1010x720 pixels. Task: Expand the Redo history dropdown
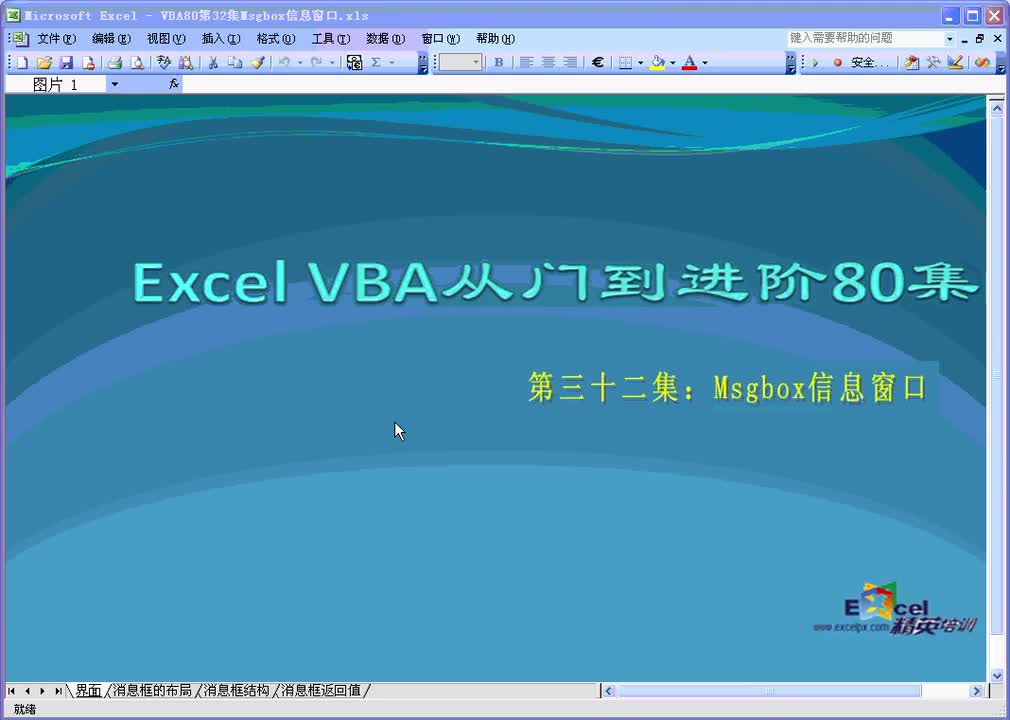coord(332,62)
